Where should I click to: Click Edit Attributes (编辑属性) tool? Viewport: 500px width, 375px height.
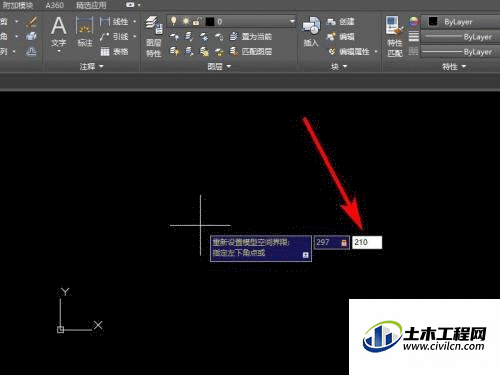click(x=349, y=52)
